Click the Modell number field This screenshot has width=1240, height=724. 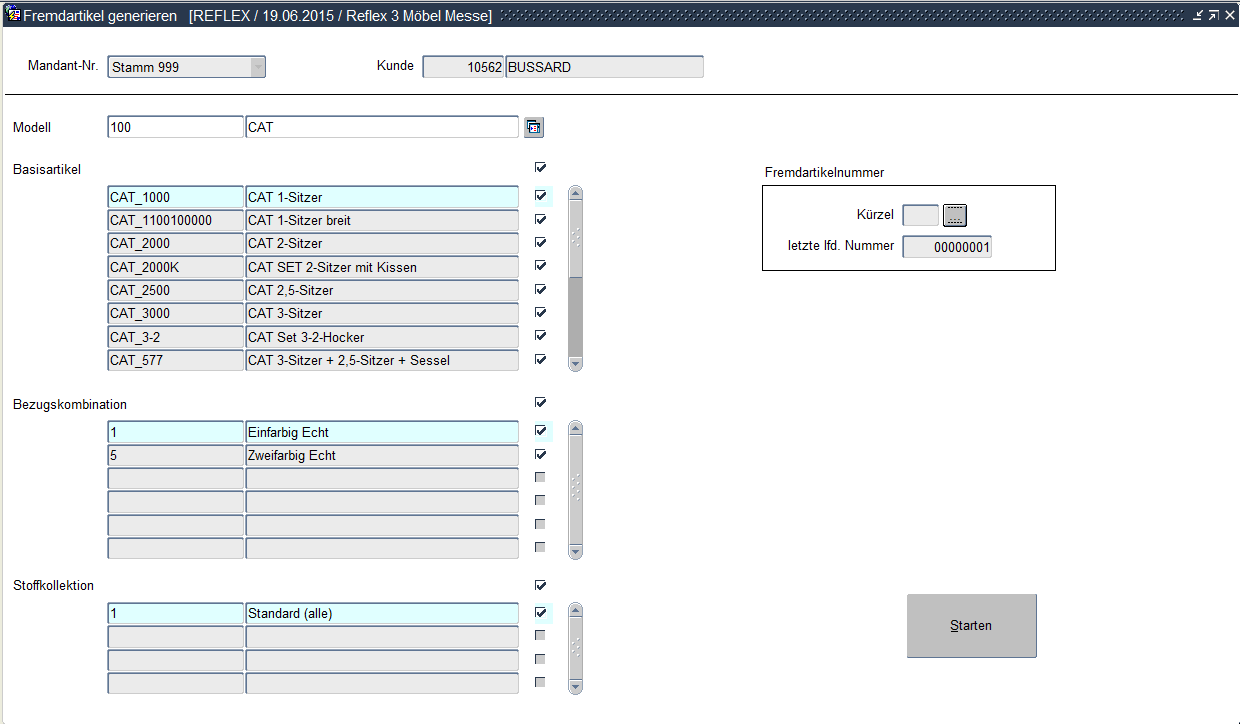[175, 127]
